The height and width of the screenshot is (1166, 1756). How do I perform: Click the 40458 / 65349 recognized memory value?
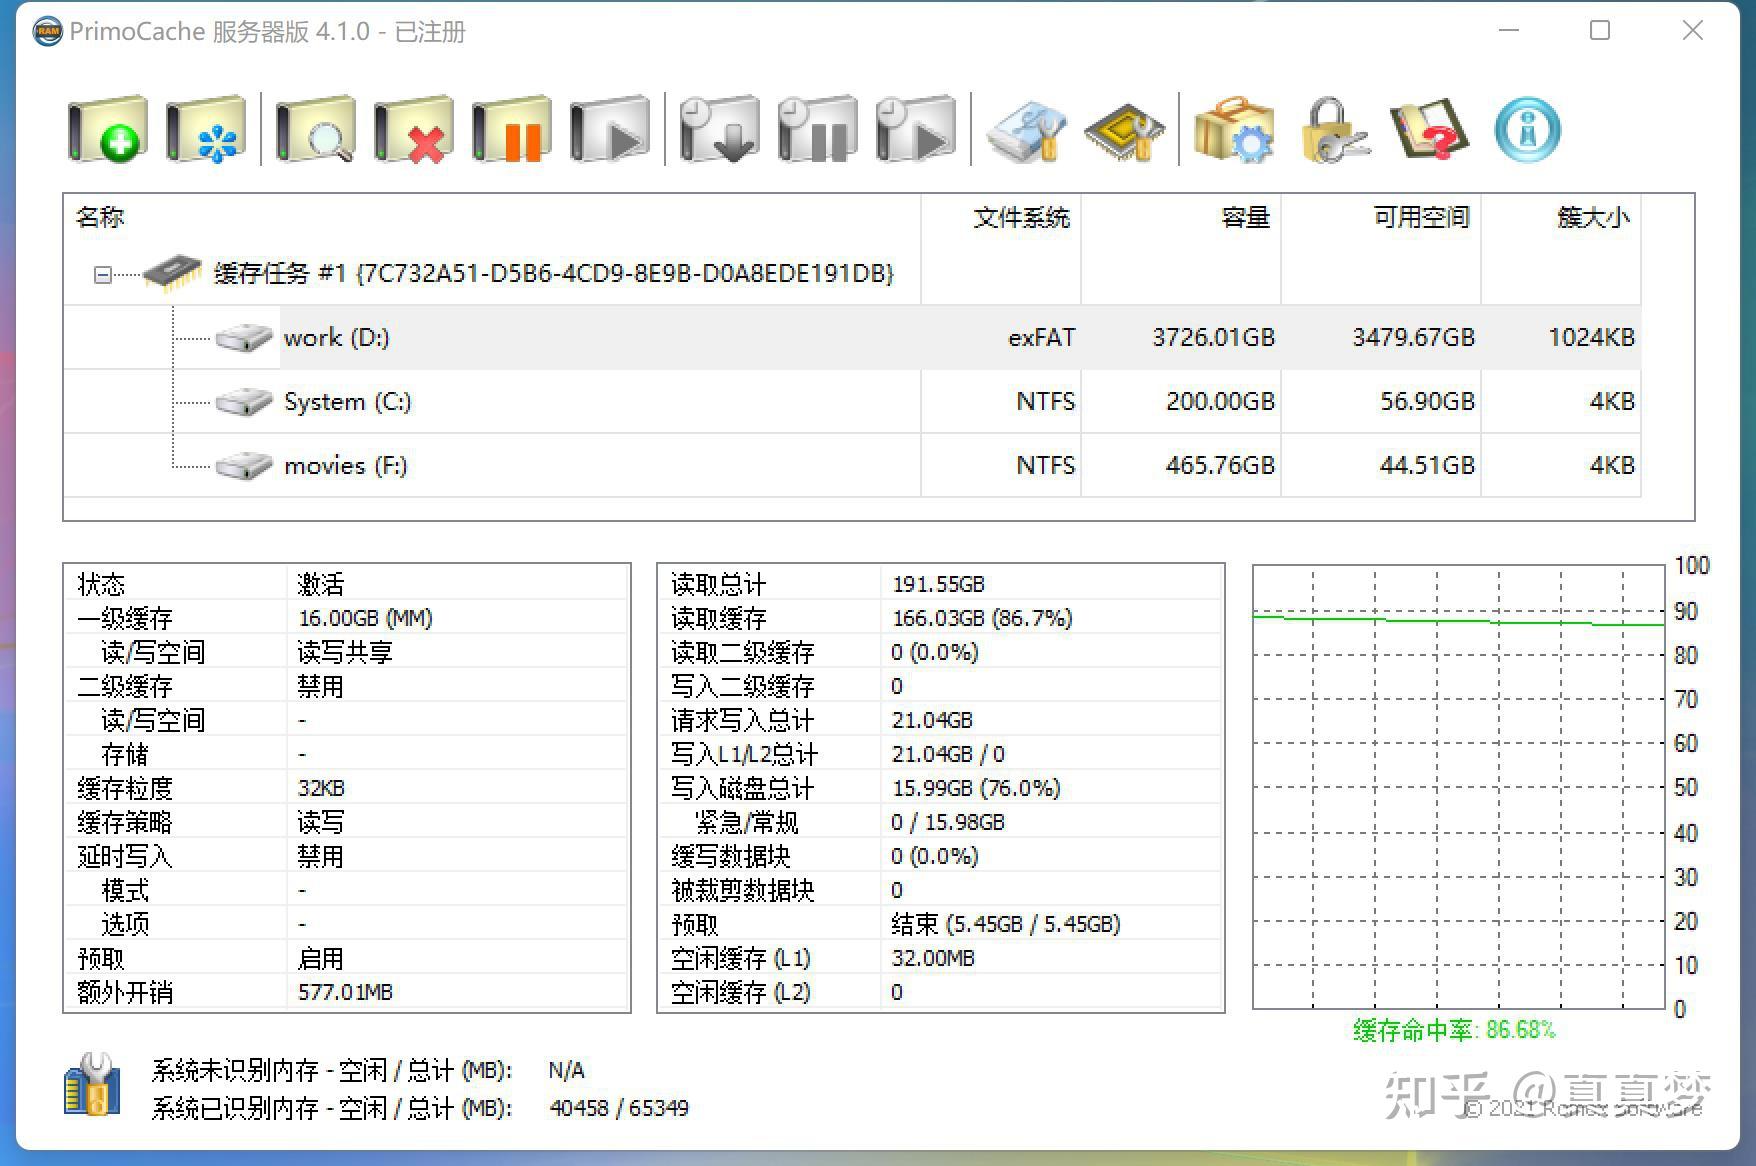point(619,1108)
